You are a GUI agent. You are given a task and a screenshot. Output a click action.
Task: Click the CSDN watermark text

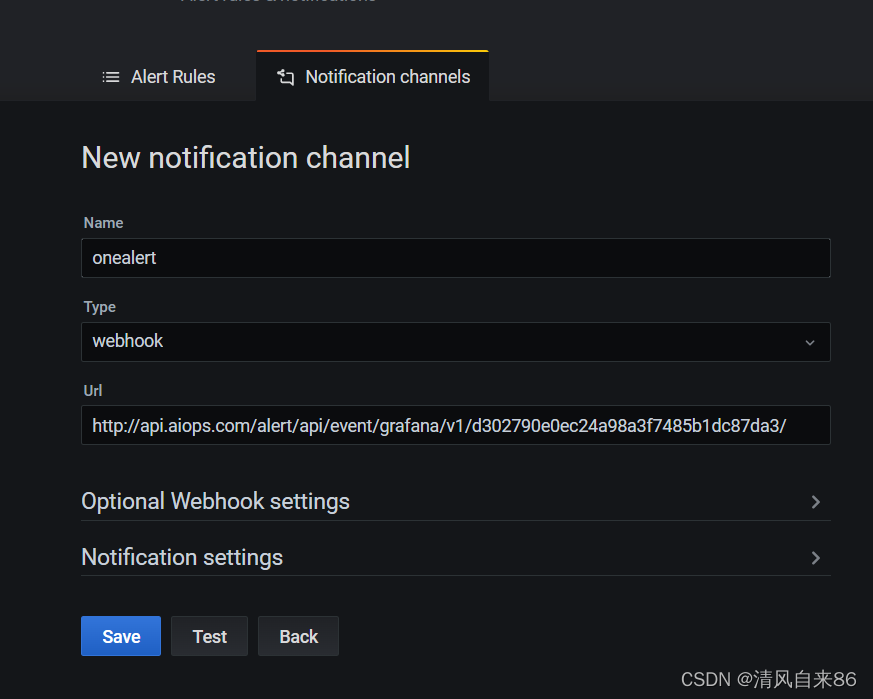tap(770, 678)
